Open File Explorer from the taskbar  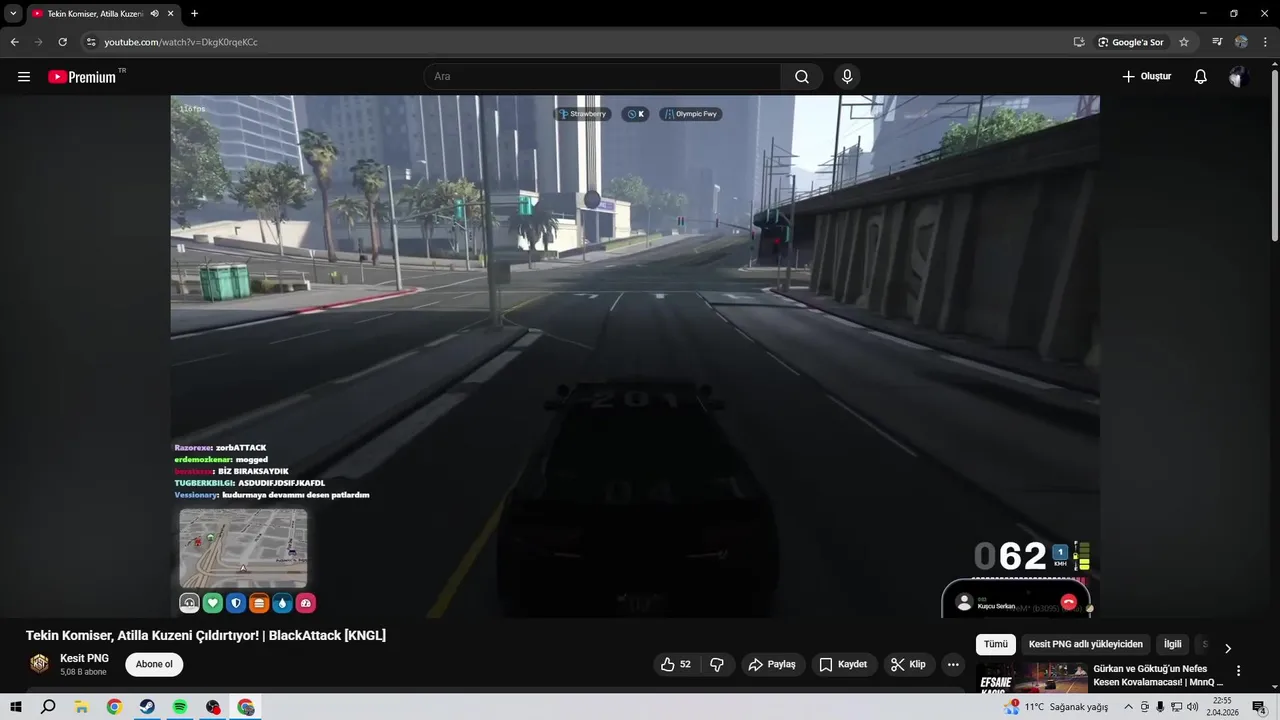coord(81,707)
